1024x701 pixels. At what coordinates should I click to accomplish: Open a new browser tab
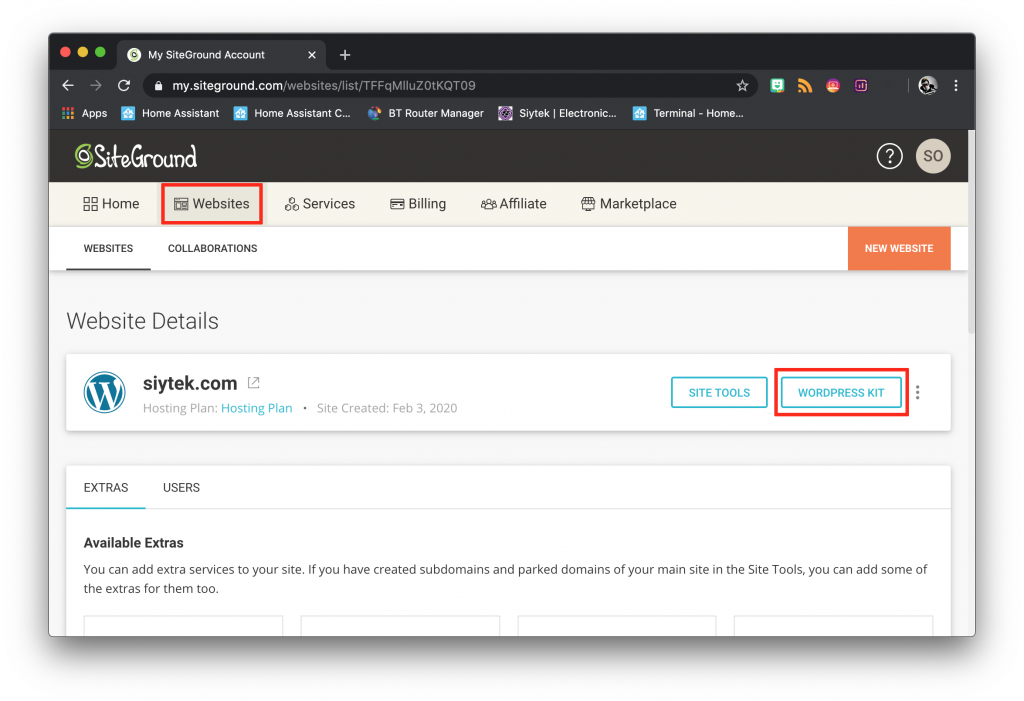point(345,55)
